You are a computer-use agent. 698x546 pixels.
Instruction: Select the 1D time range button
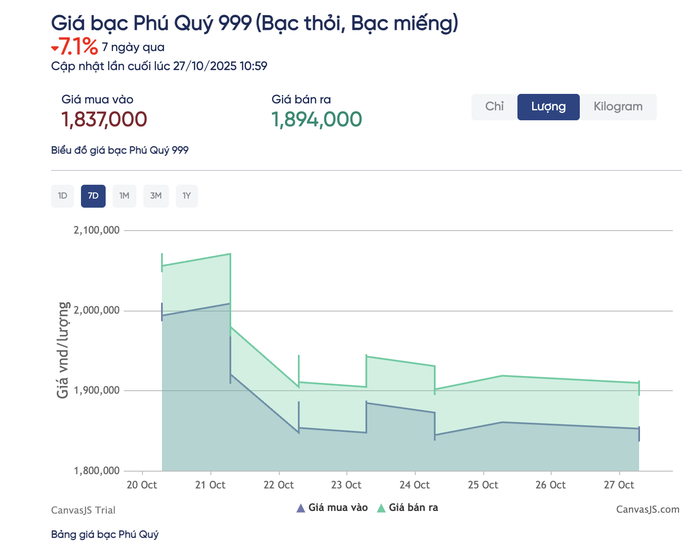(x=62, y=196)
